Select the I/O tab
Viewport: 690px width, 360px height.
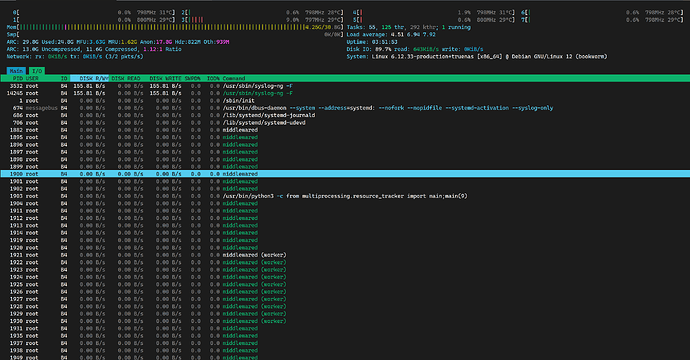click(37, 71)
